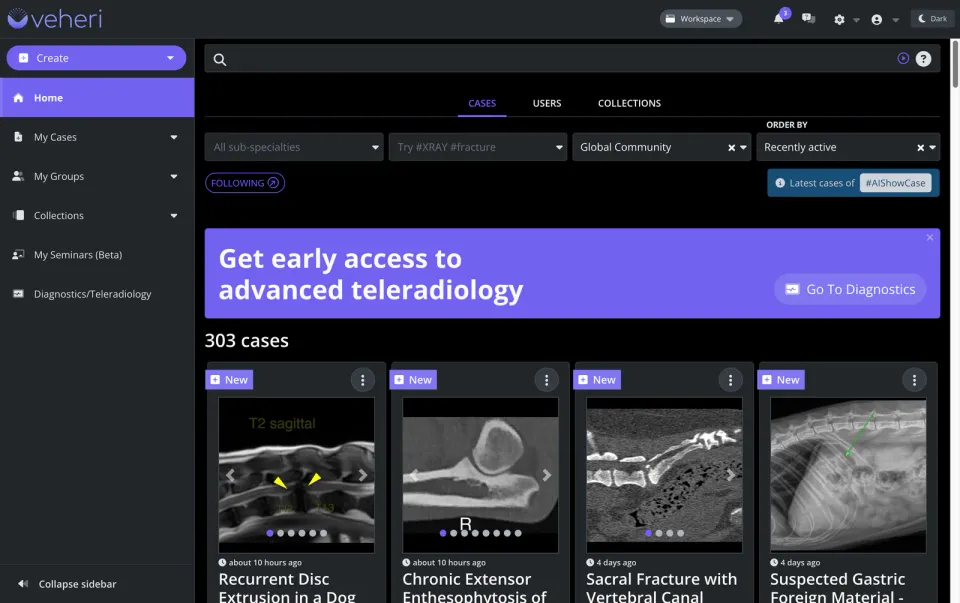960x603 pixels.
Task: Open options menu on Recurrent Disc case
Action: pyautogui.click(x=362, y=380)
